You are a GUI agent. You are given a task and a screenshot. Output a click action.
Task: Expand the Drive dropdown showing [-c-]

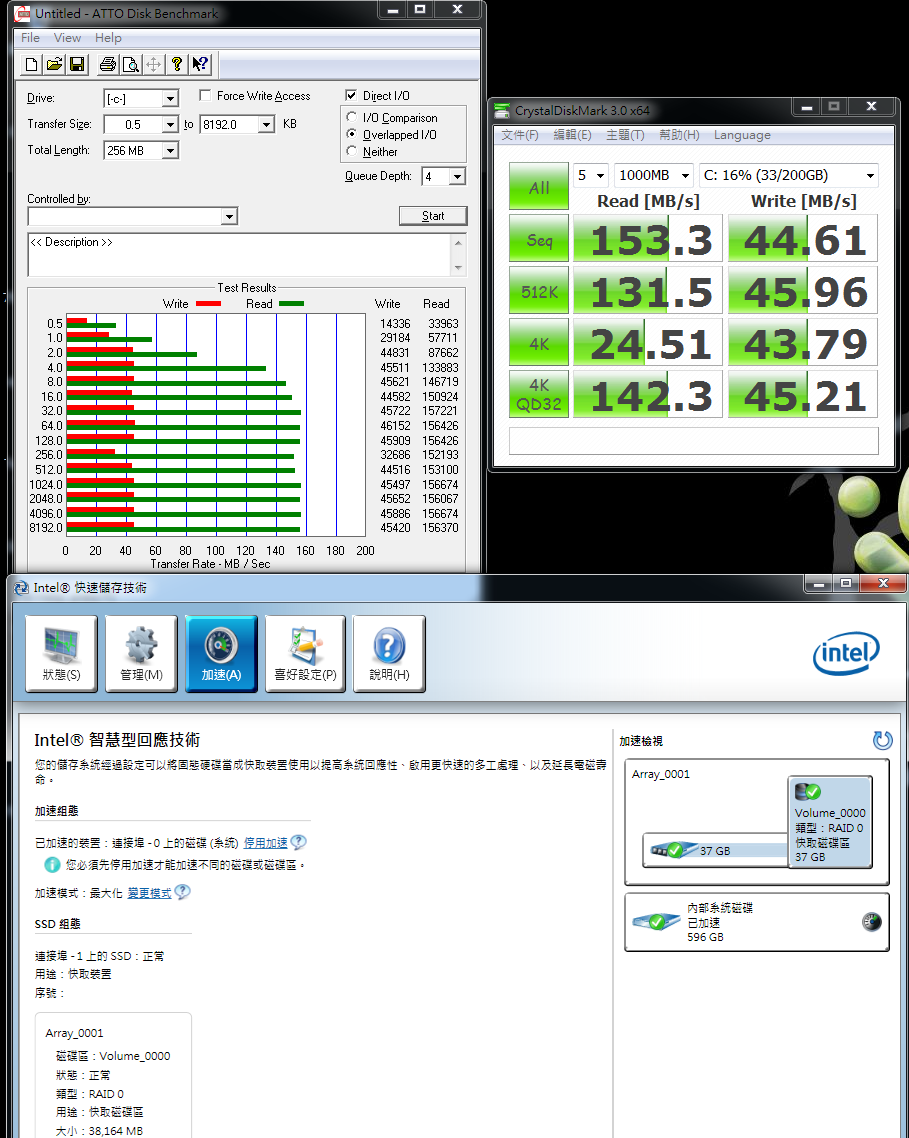tap(171, 99)
